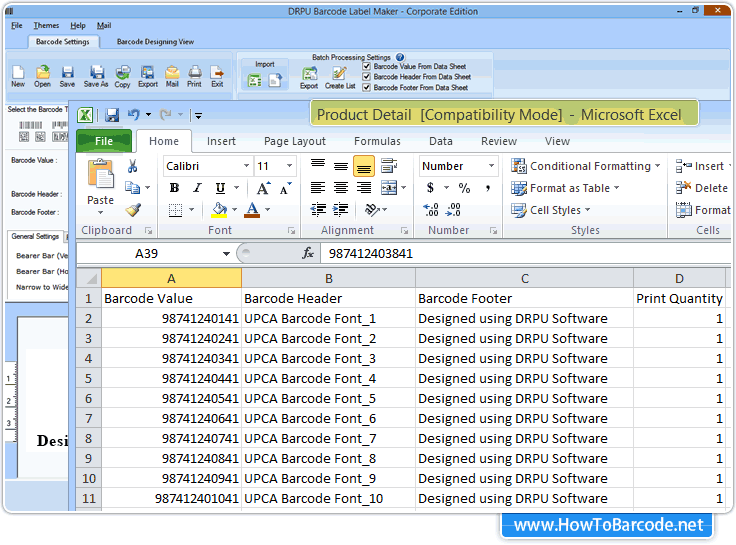The height and width of the screenshot is (545, 736).
Task: Click Create List icon
Action: 339,74
